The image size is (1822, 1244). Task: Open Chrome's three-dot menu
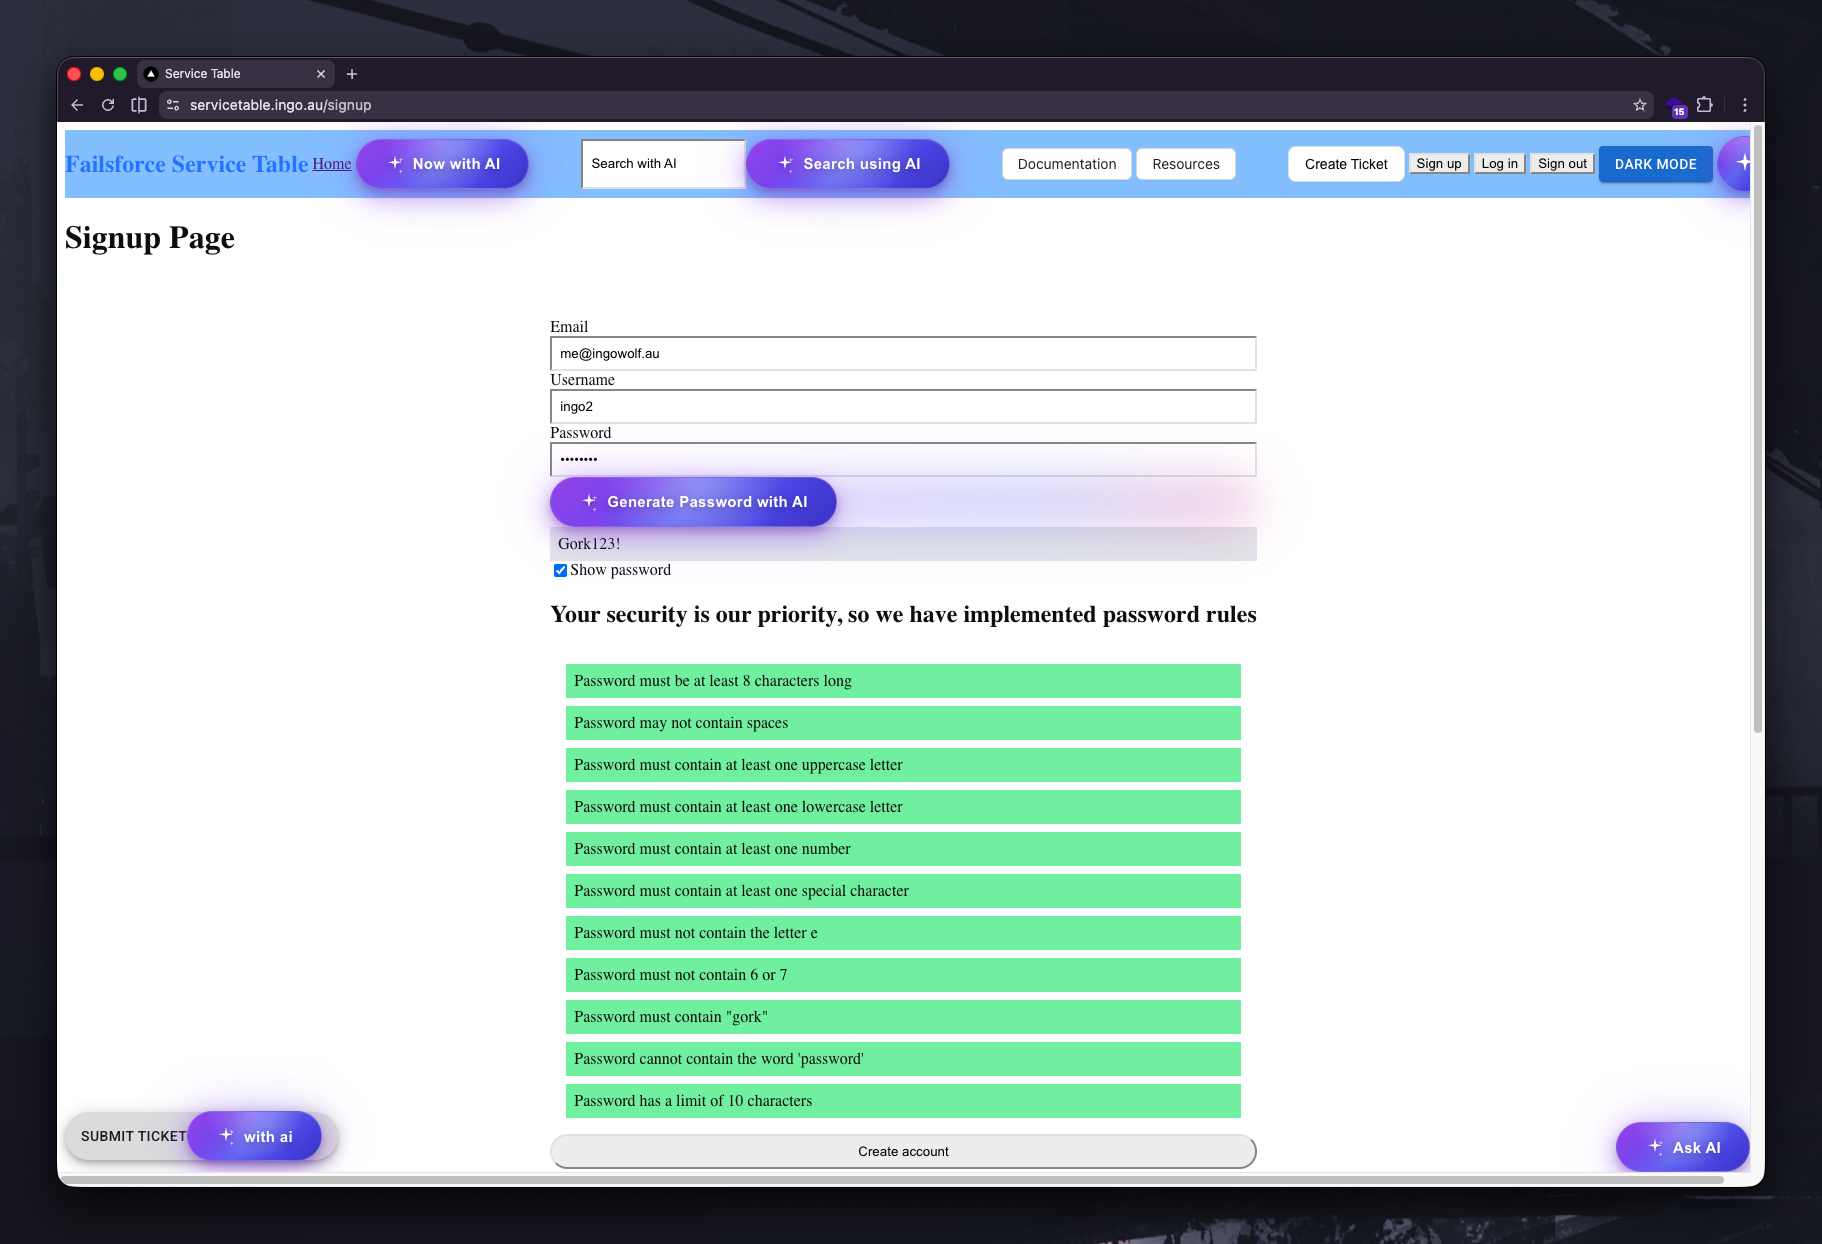[x=1745, y=105]
